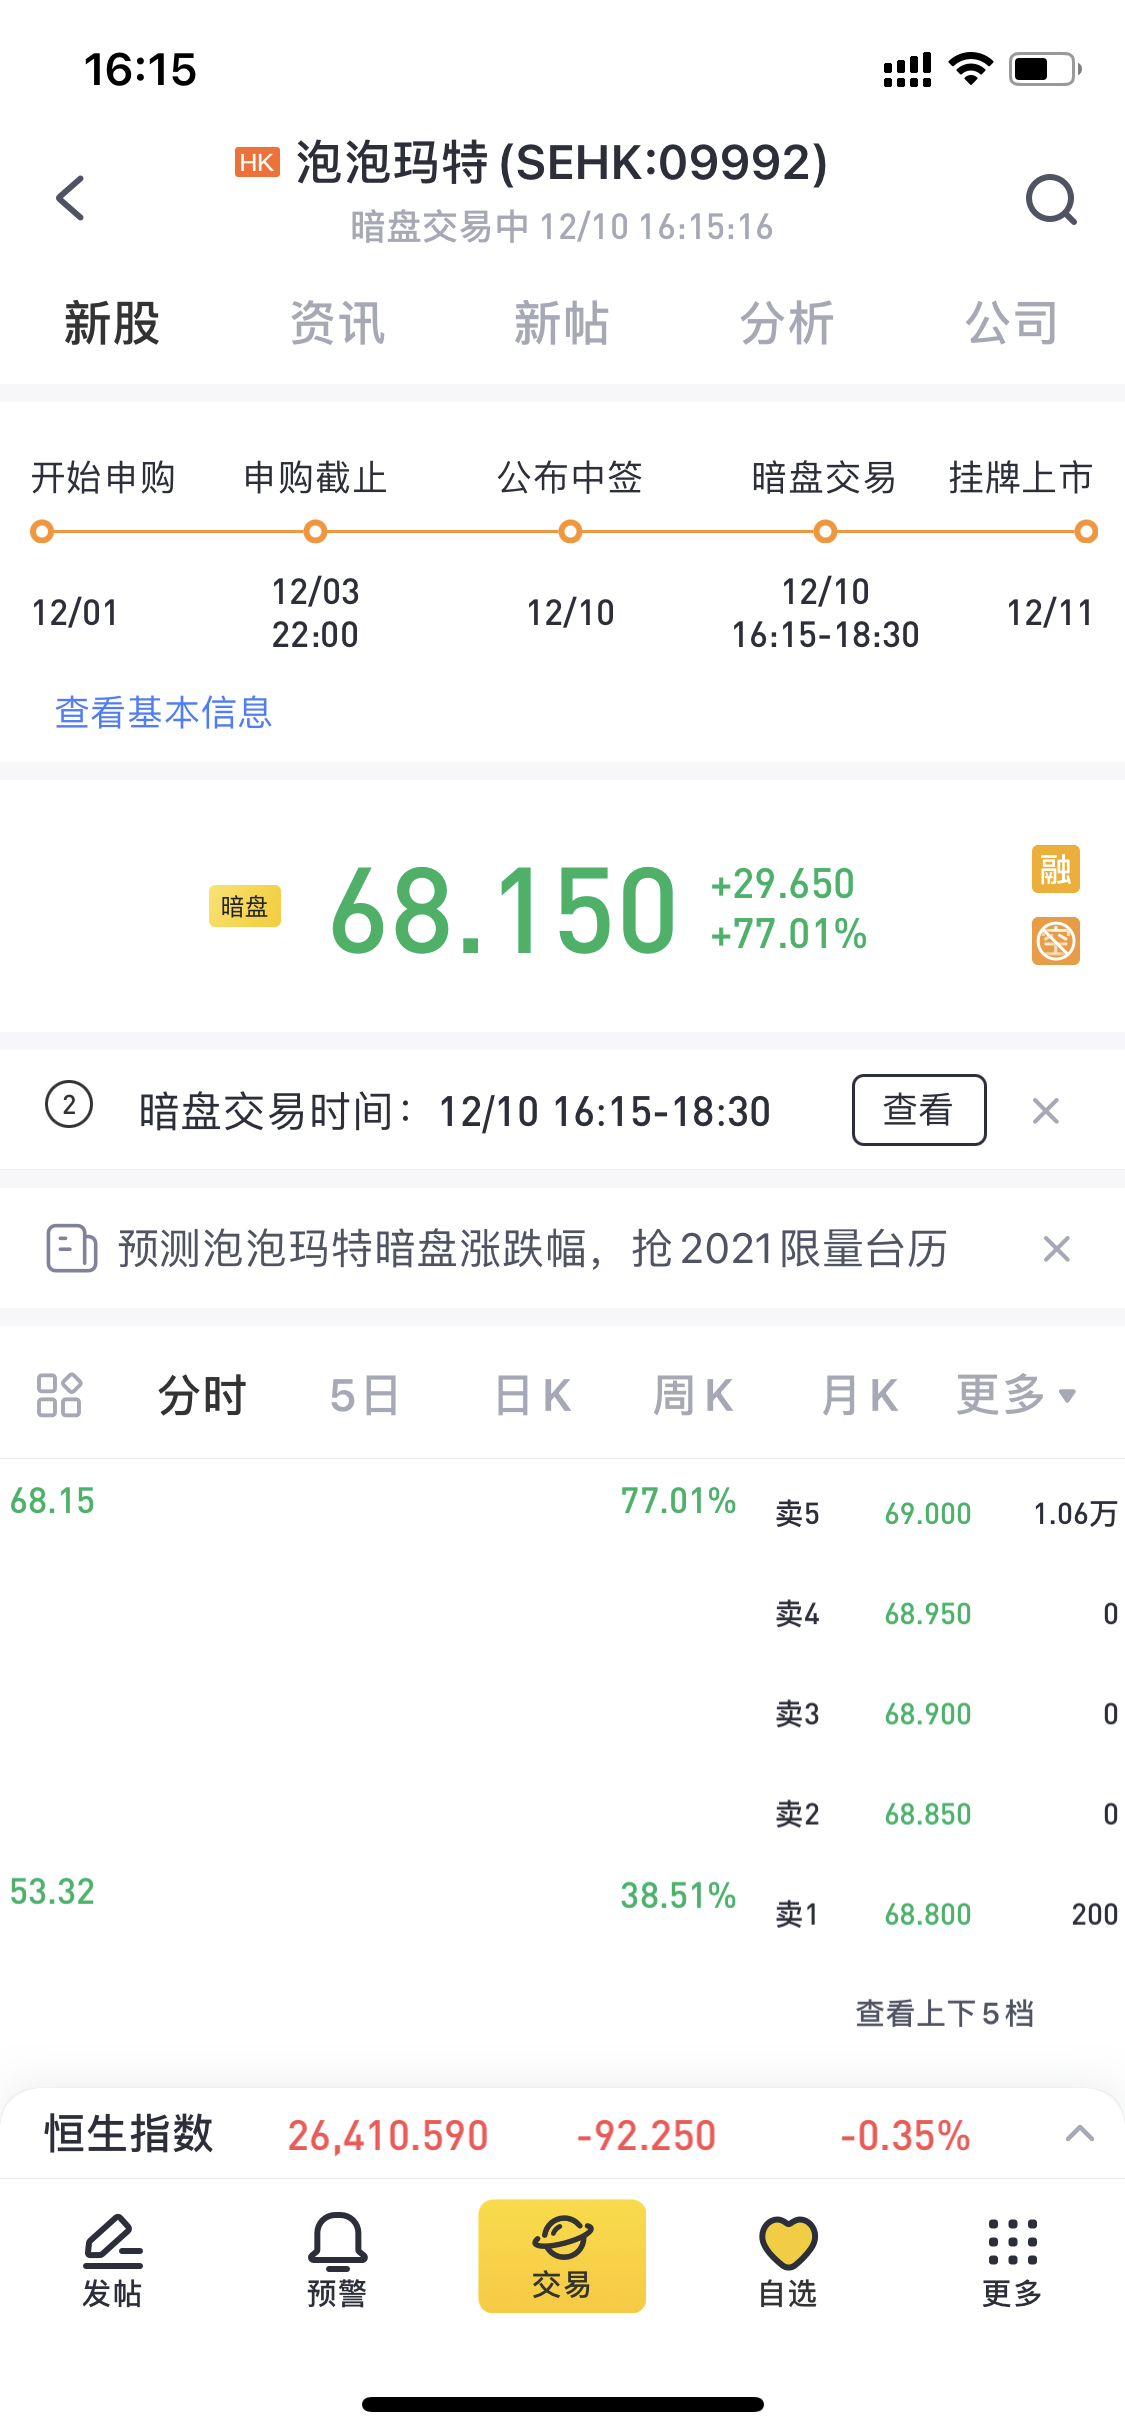Tap the +77.01% change percentage

pyautogui.click(x=788, y=934)
